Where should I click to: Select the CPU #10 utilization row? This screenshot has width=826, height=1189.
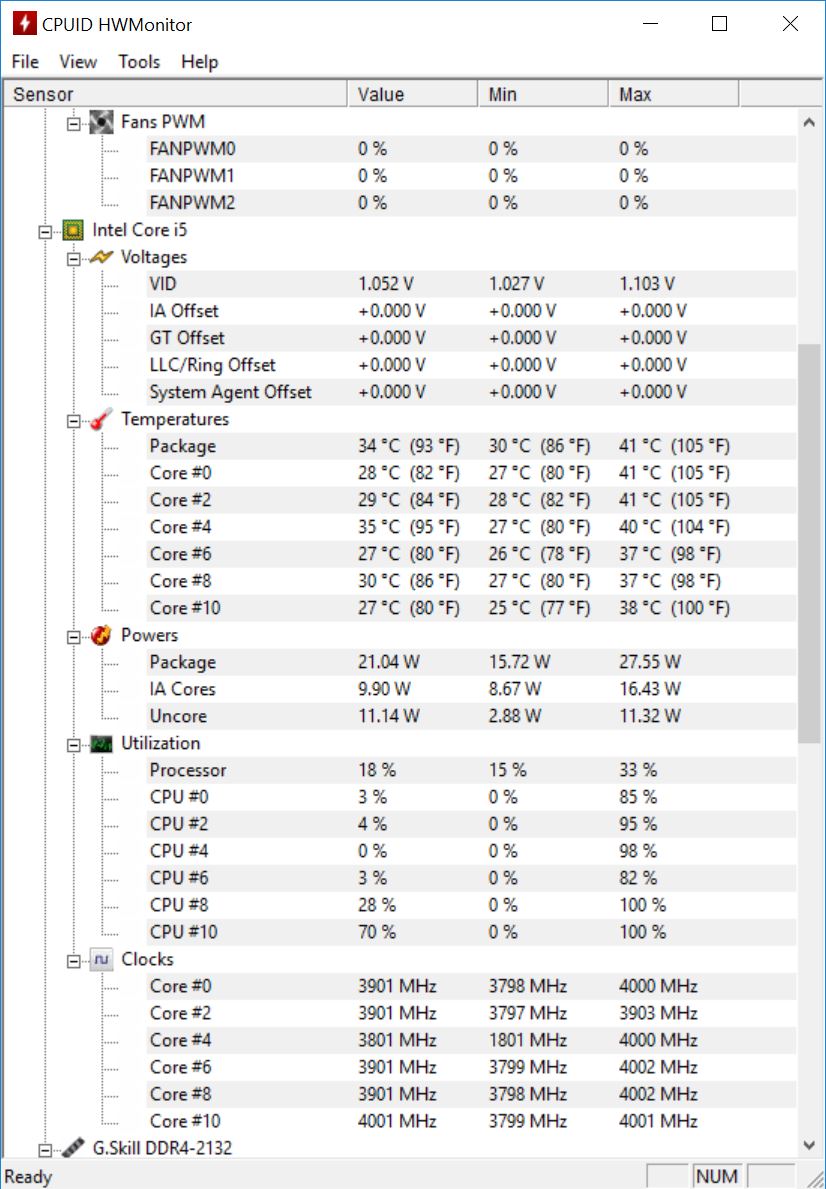coord(183,932)
